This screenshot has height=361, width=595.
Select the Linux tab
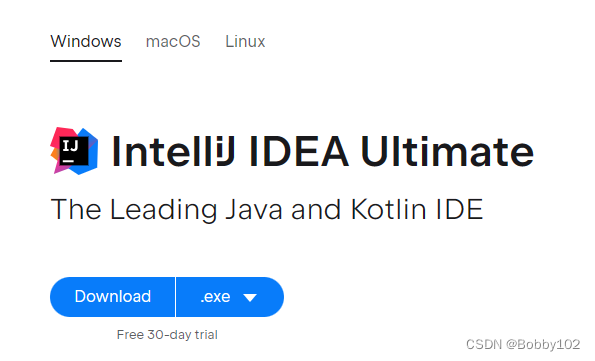click(x=245, y=41)
